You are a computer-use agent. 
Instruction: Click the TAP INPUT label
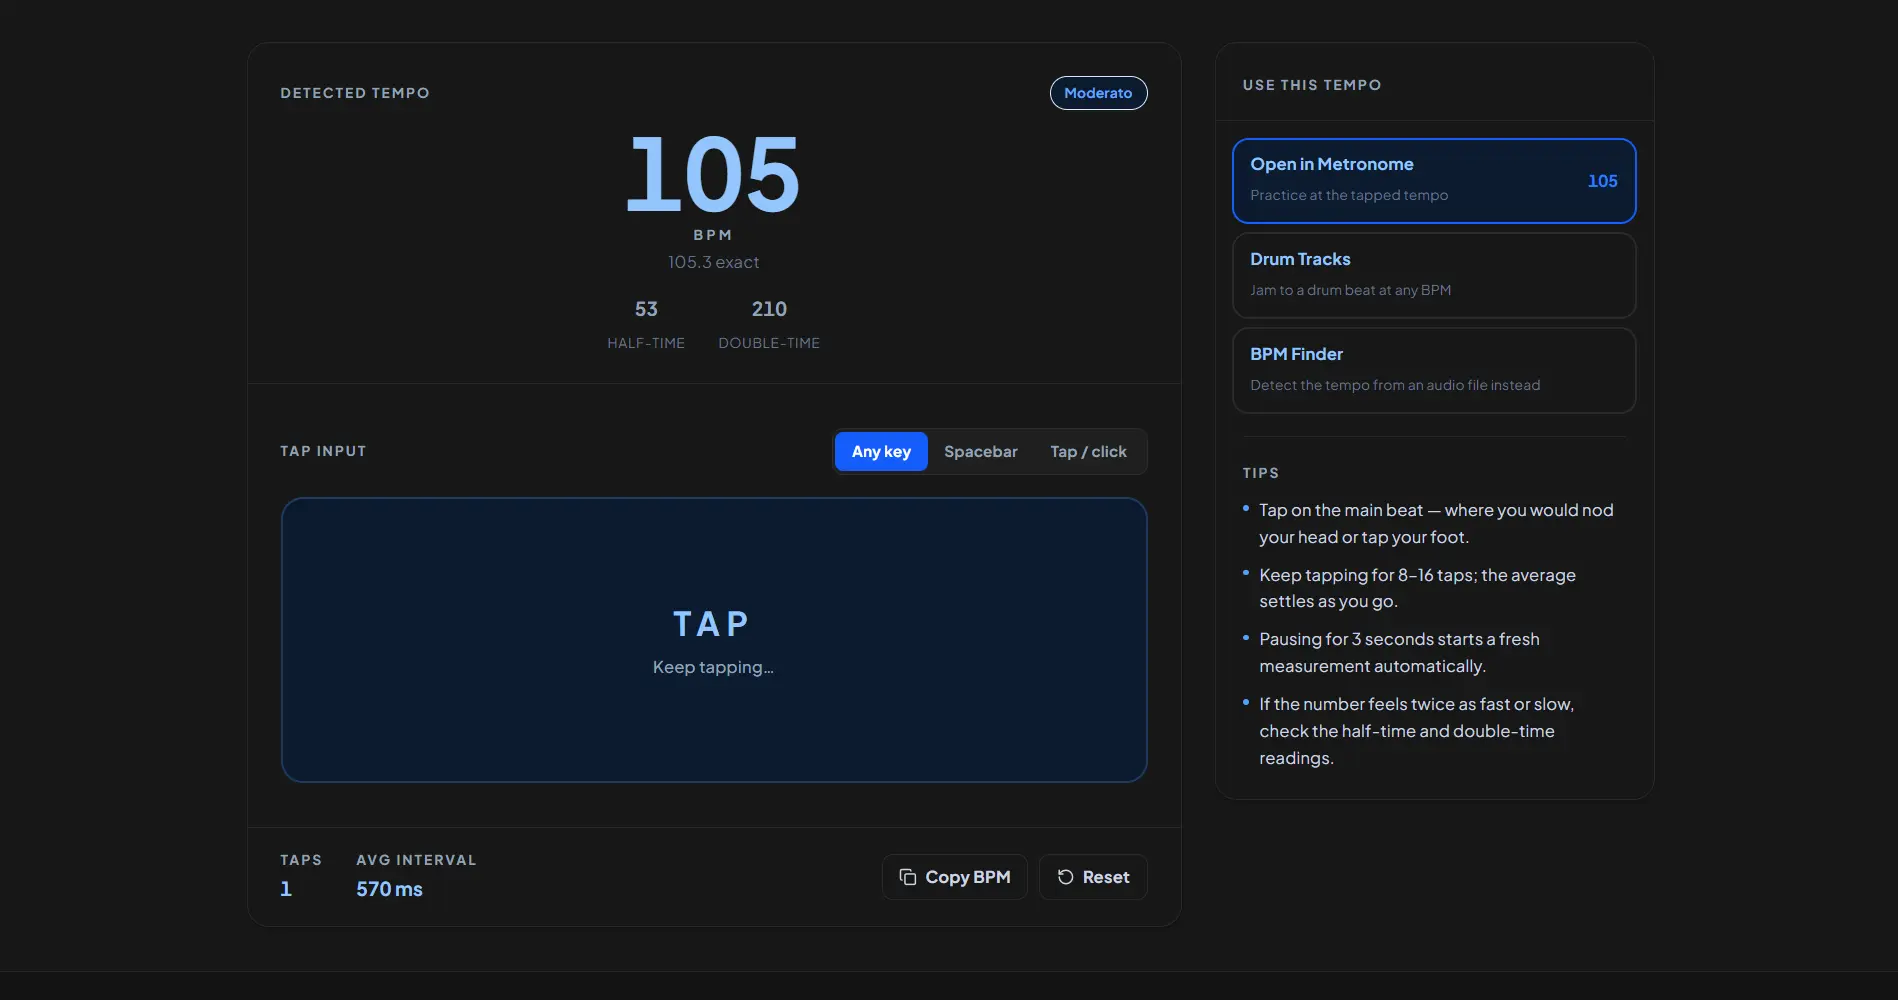click(323, 451)
